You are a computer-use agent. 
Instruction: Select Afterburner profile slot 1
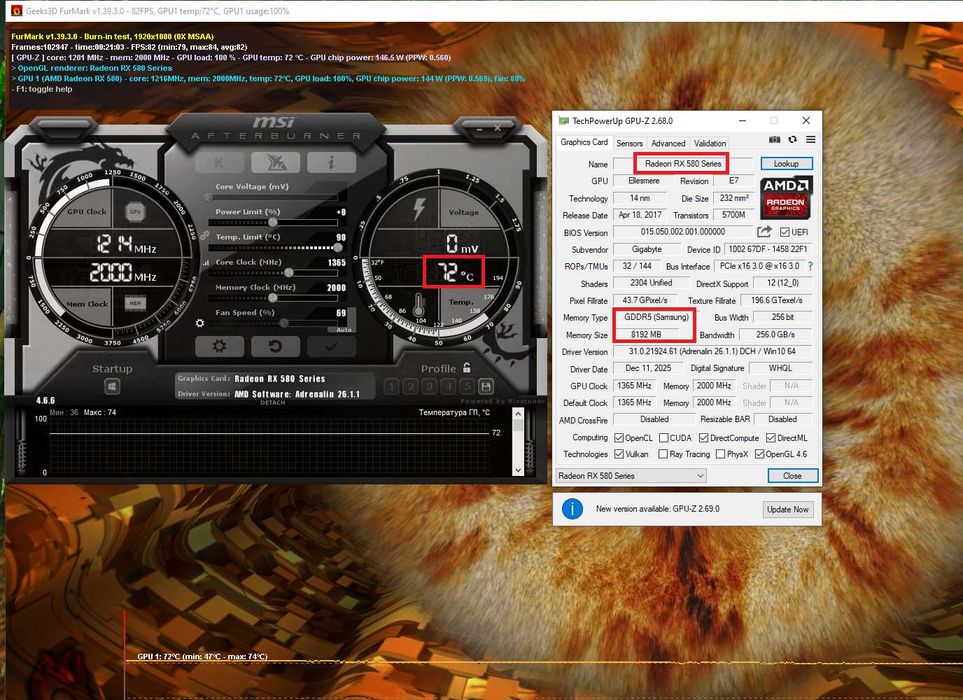[392, 386]
